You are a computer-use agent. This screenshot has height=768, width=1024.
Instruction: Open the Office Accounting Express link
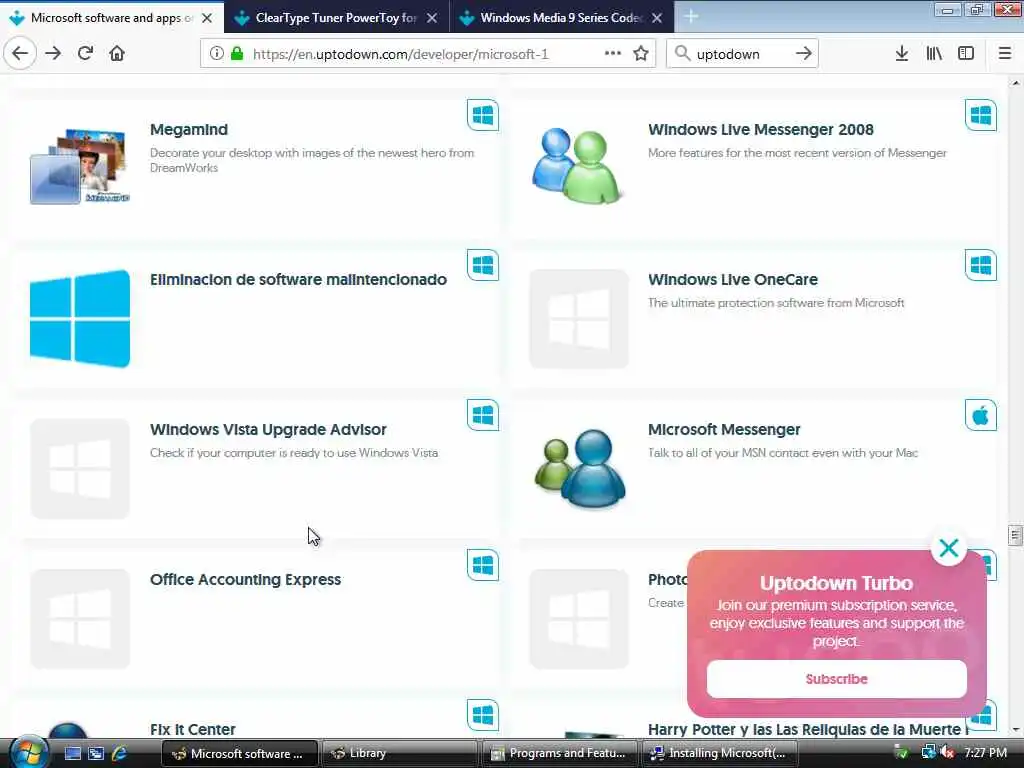click(246, 580)
